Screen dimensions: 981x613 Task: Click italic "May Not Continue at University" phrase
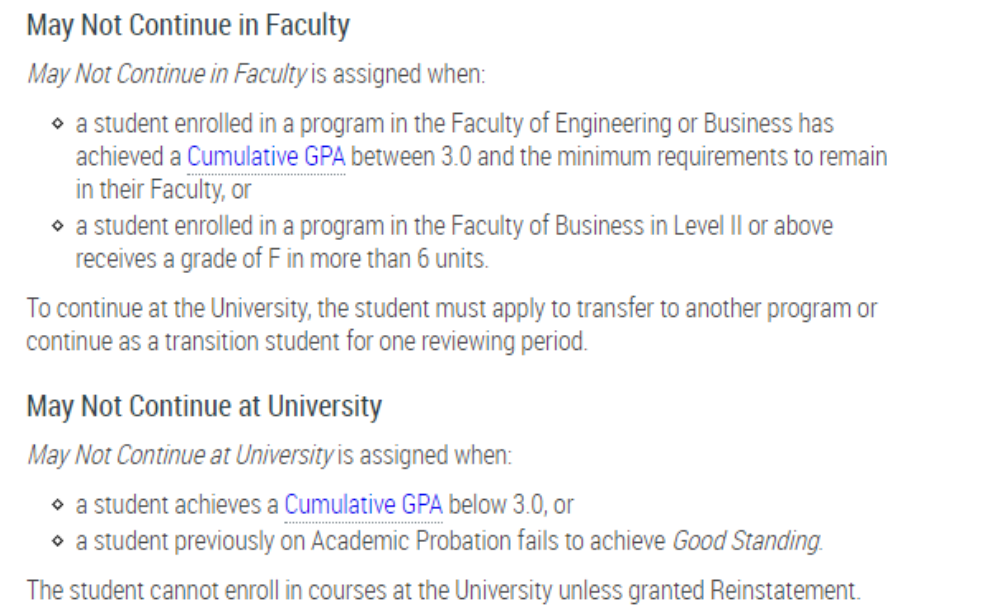pos(180,455)
